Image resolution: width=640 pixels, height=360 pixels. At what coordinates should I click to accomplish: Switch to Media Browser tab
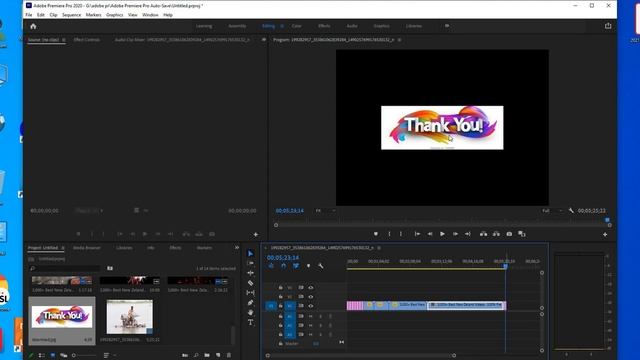coord(87,248)
